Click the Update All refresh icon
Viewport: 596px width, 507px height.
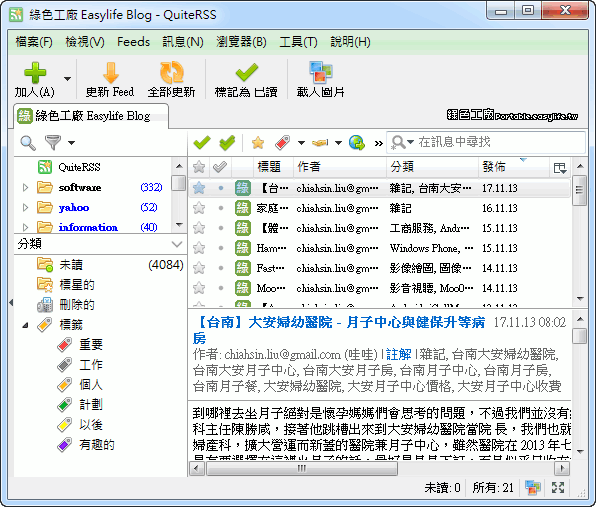pyautogui.click(x=171, y=72)
